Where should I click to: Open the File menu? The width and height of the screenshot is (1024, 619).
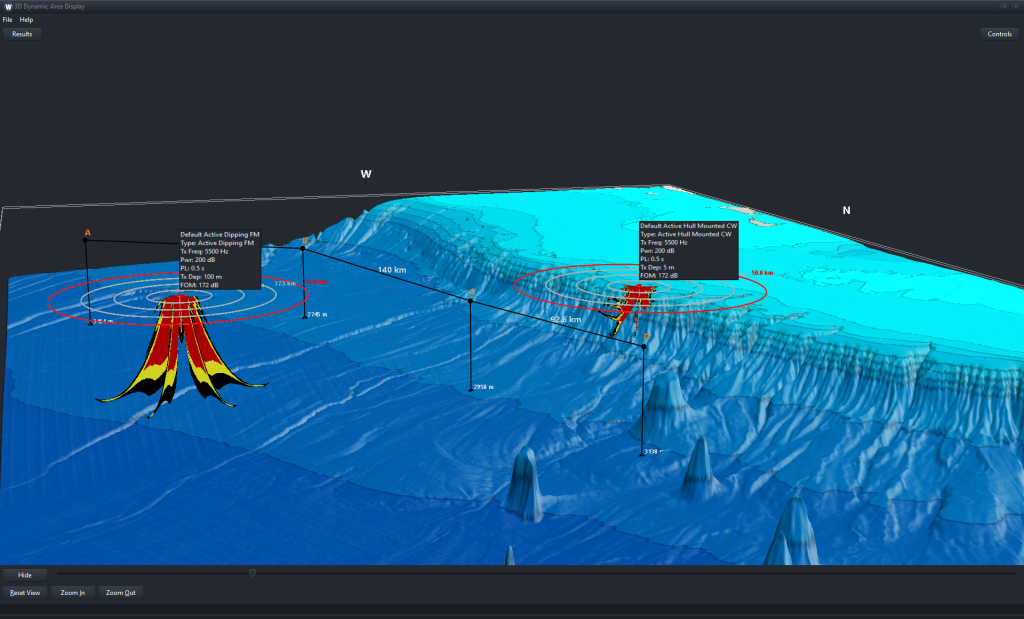7,19
